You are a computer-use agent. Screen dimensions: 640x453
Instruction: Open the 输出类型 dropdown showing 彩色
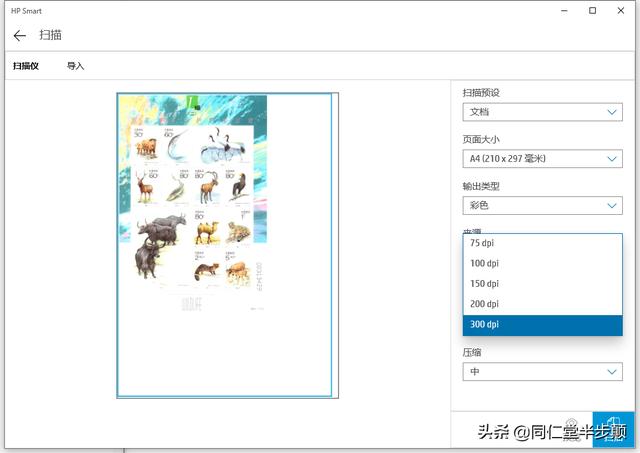pos(542,205)
